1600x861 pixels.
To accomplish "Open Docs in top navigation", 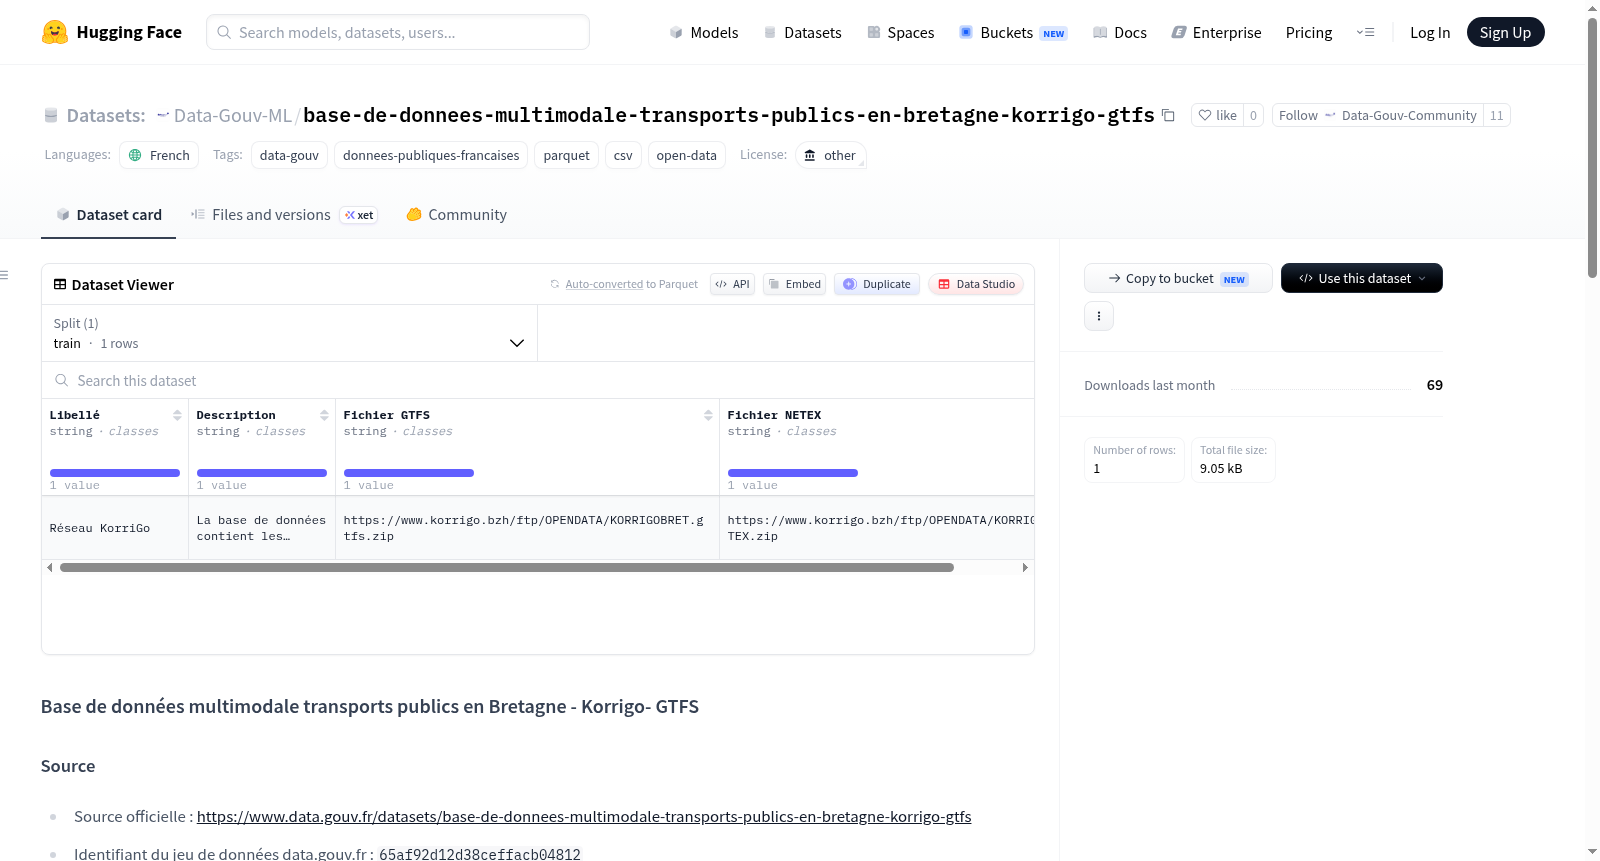I will (x=1120, y=32).
